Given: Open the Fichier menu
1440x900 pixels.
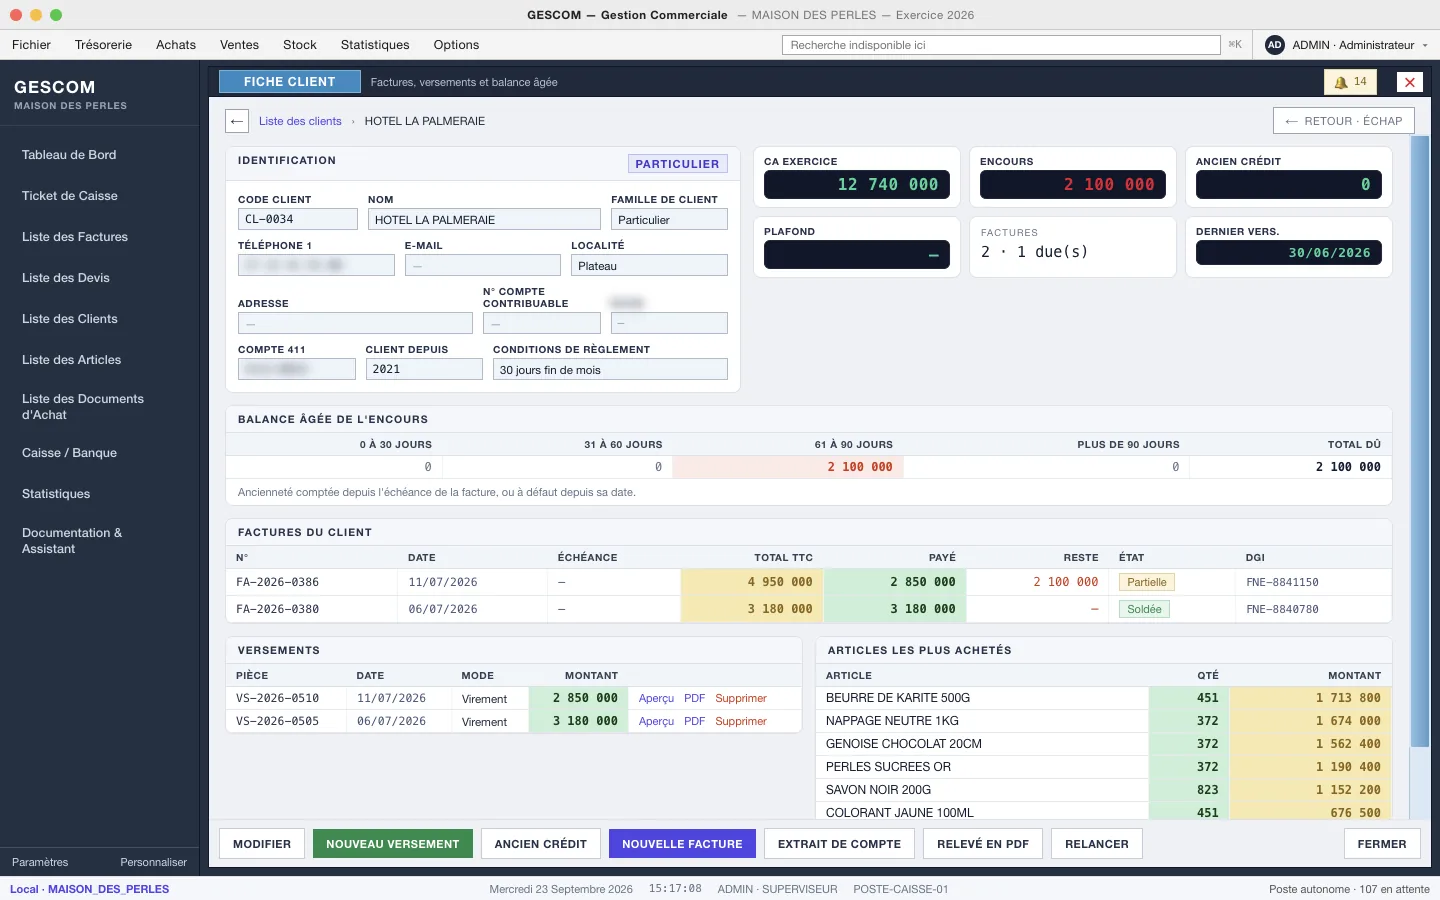Looking at the screenshot, I should tap(31, 45).
